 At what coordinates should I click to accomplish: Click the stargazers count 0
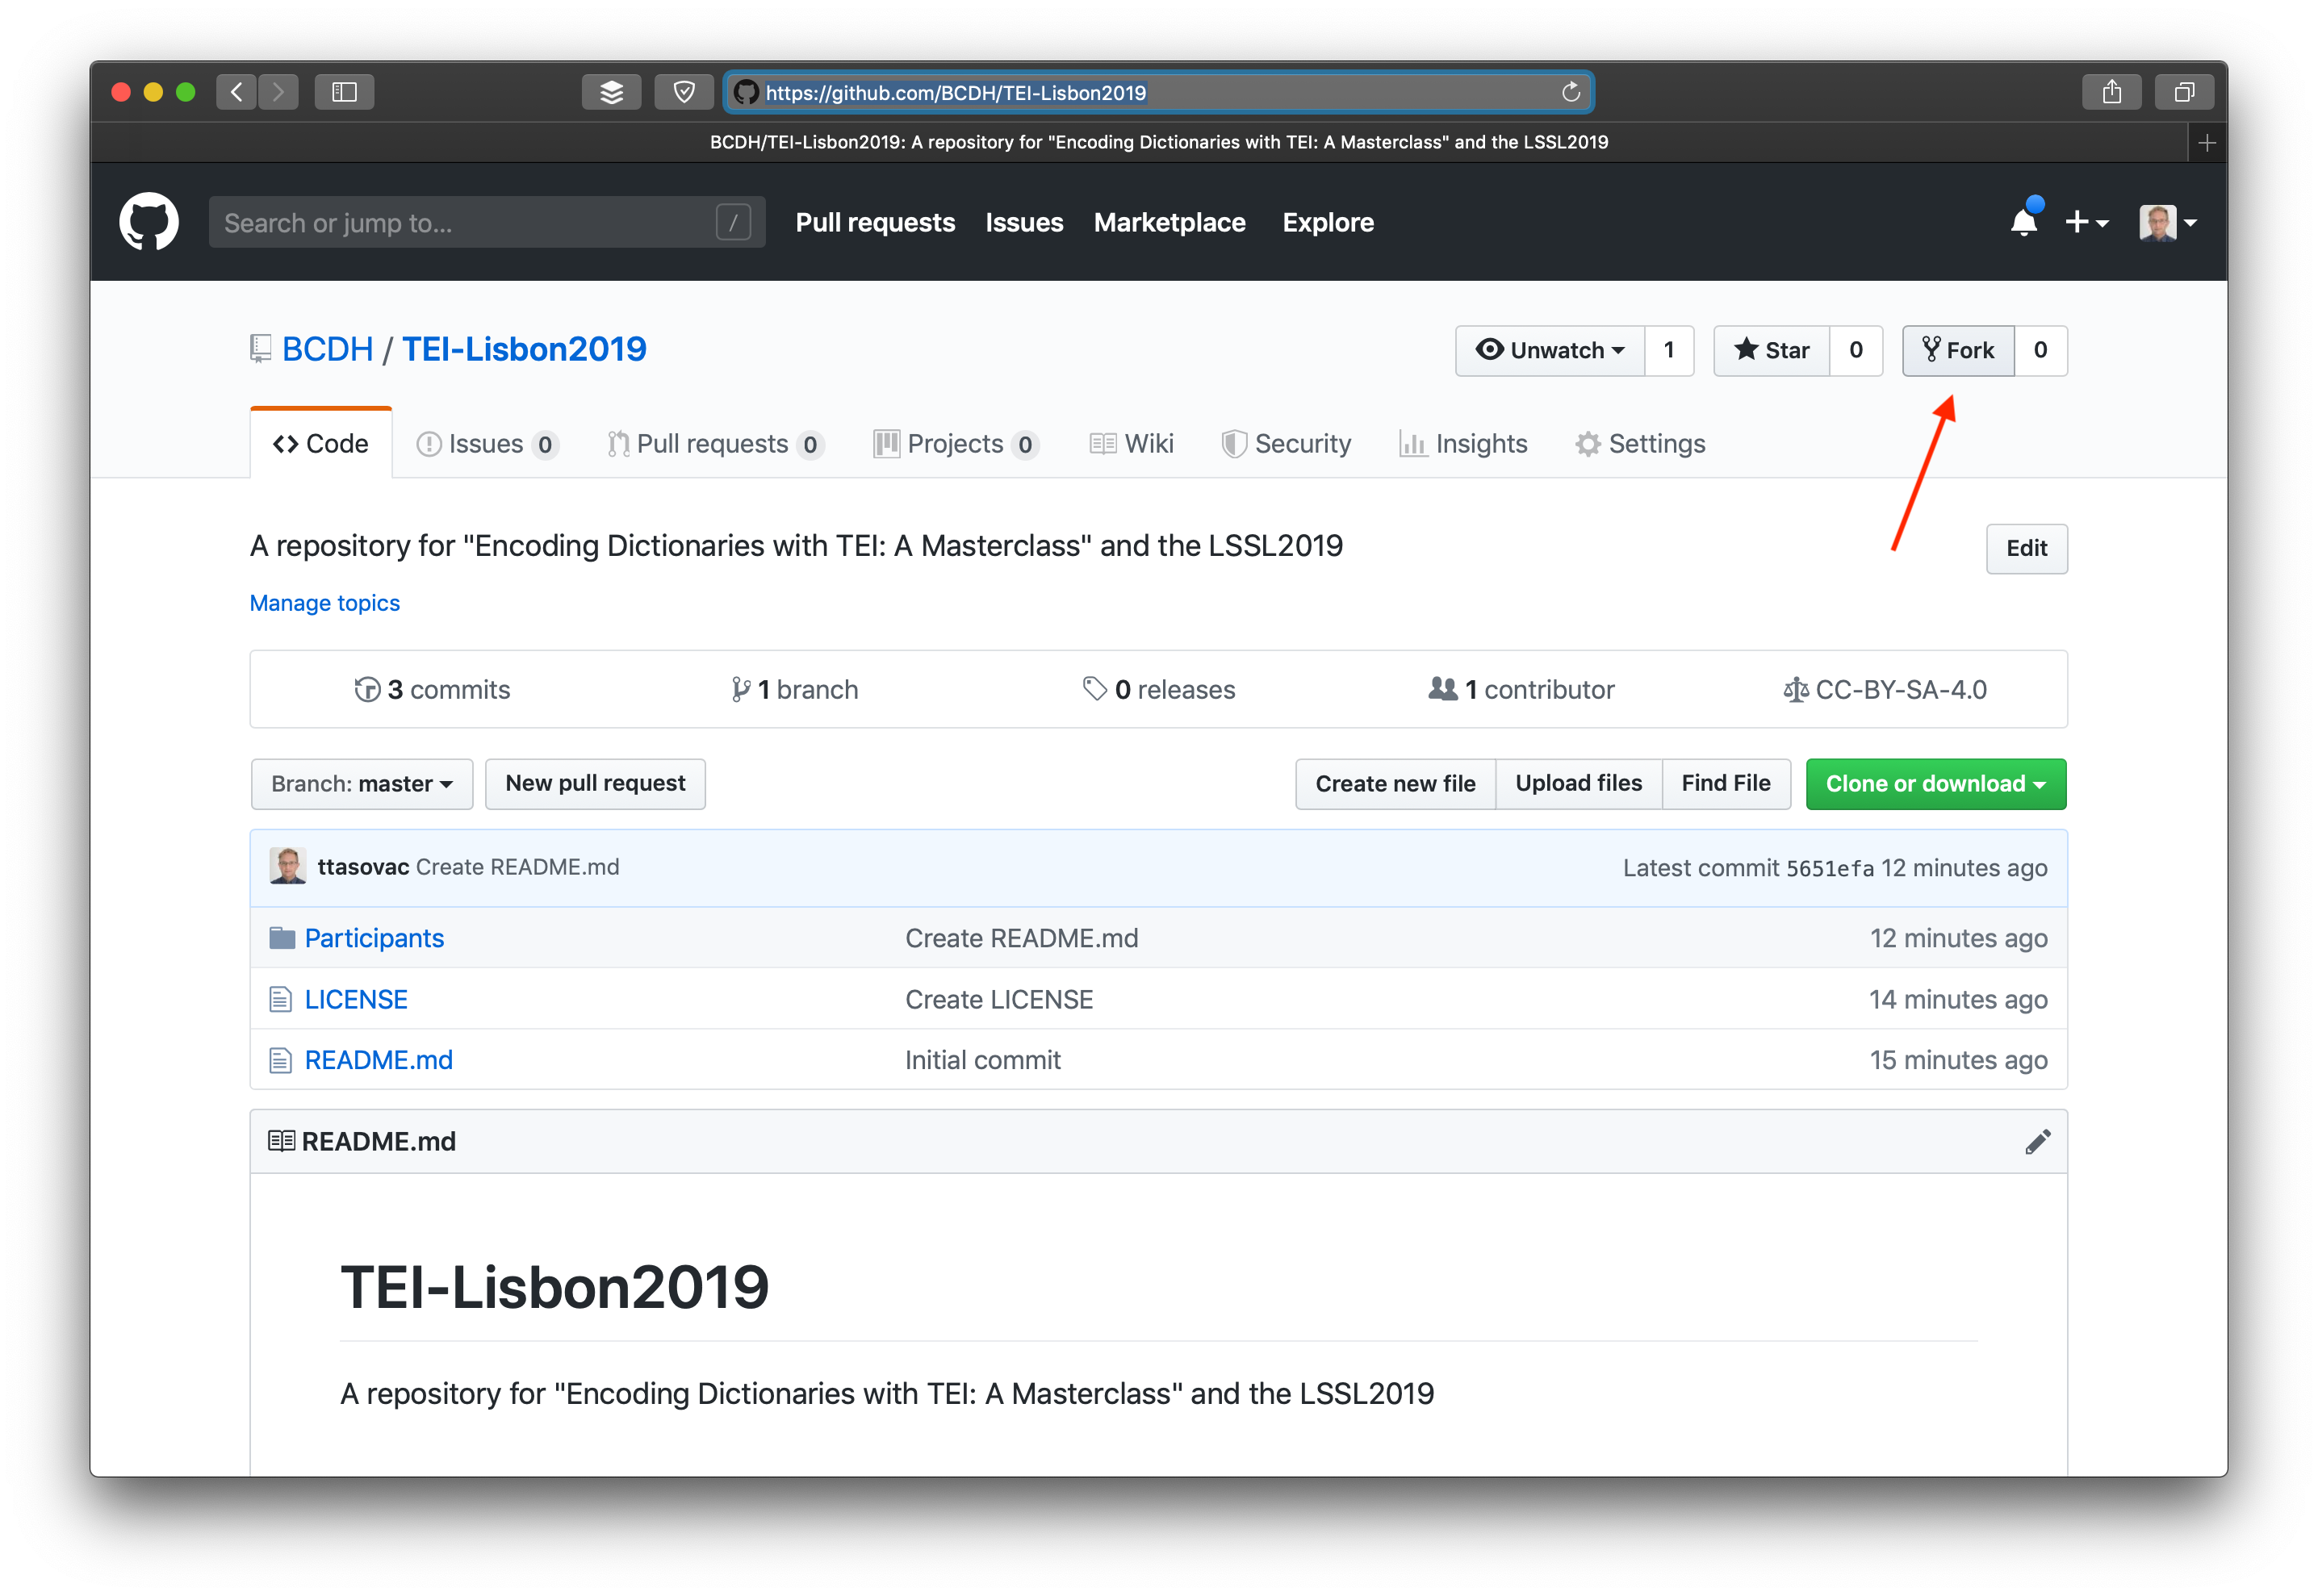tap(1856, 350)
